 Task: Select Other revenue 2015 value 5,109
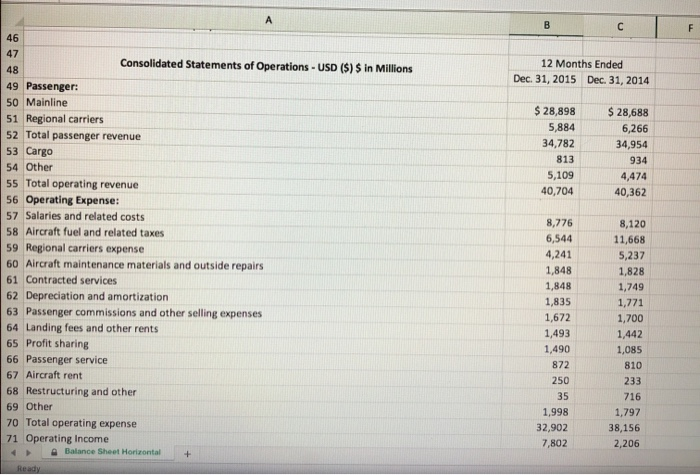[561, 175]
